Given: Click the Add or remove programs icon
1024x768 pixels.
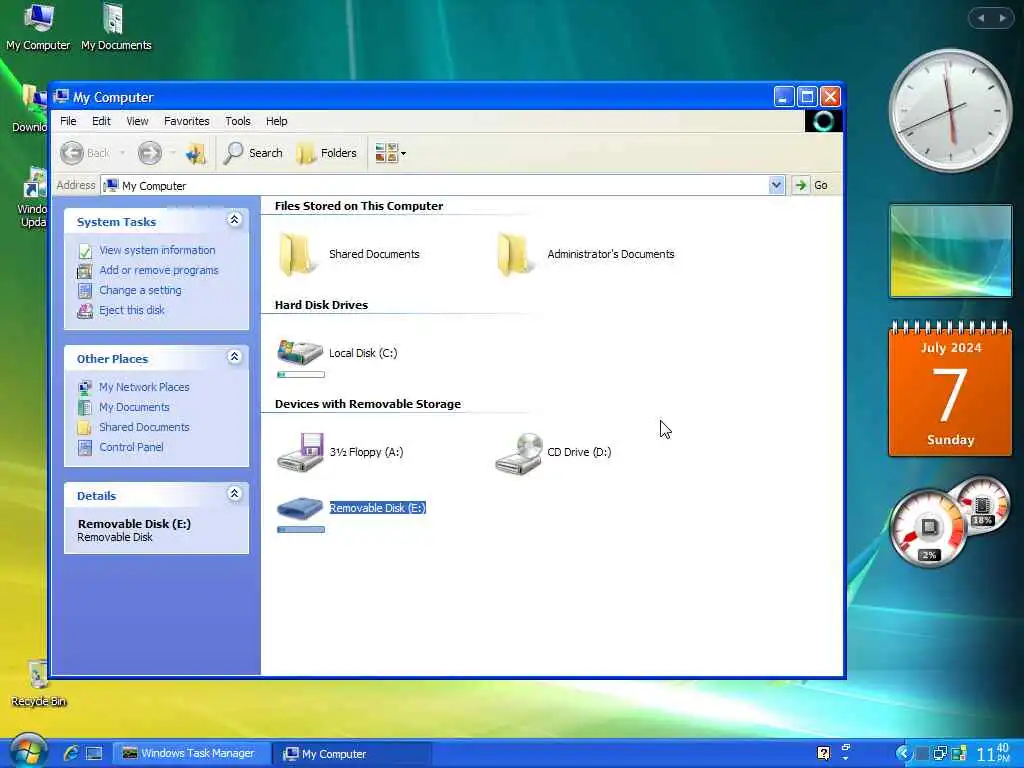Looking at the screenshot, I should pos(85,271).
